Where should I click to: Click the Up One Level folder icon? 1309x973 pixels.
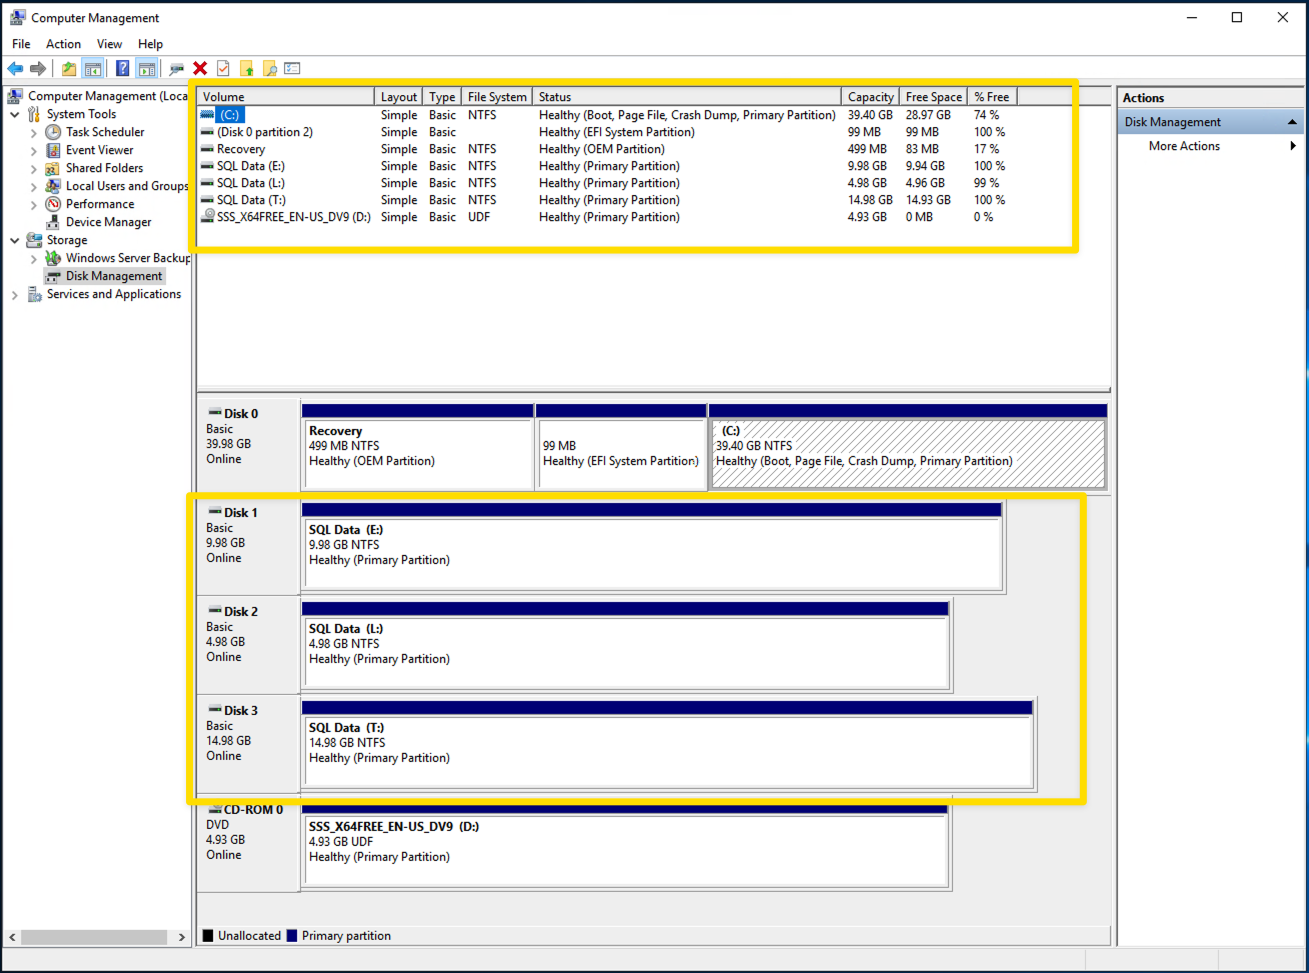point(68,69)
